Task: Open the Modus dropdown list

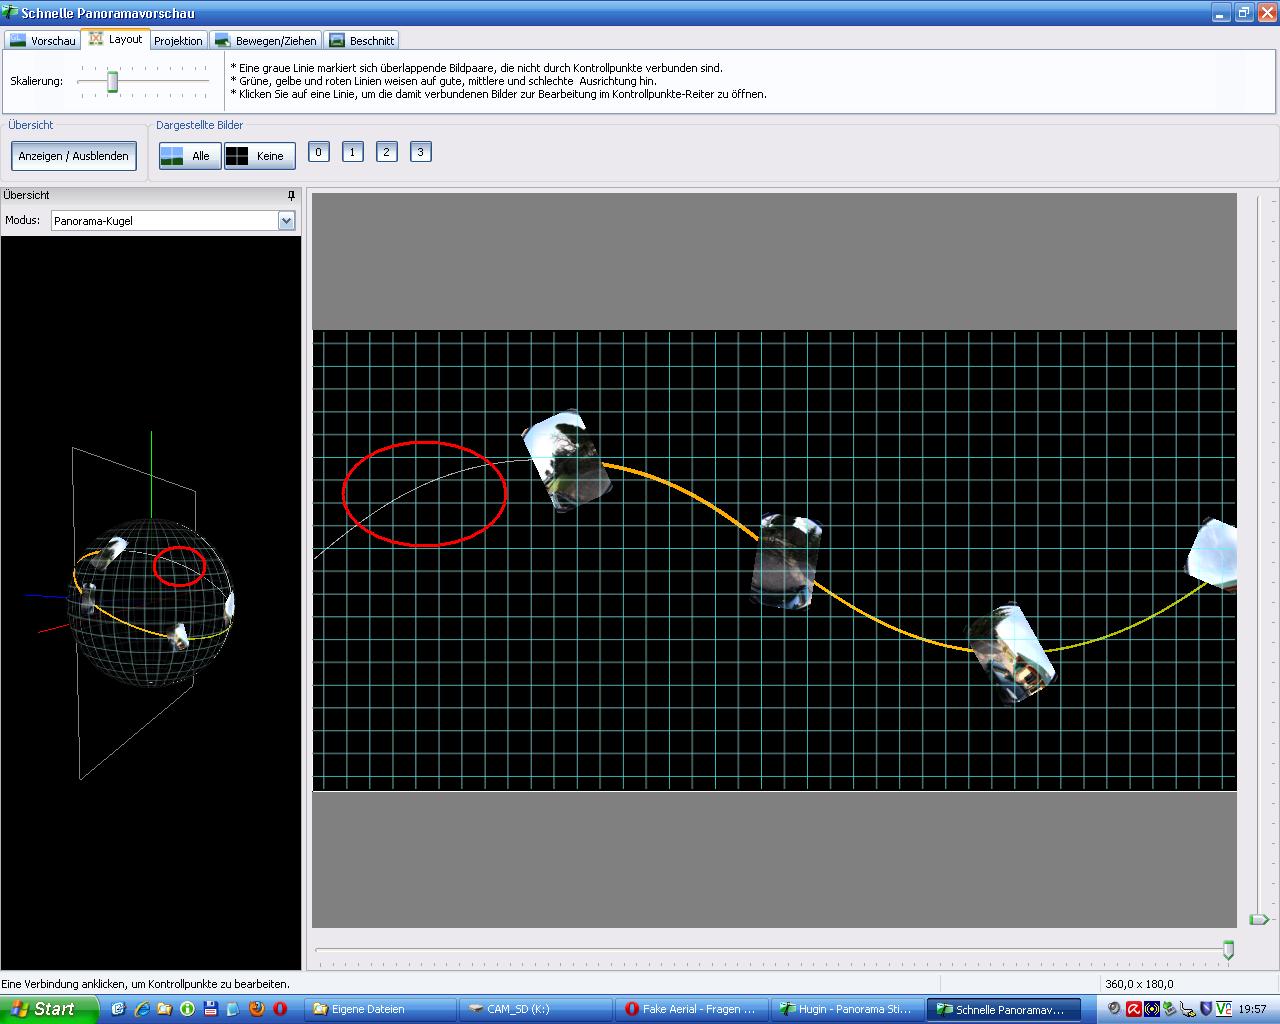Action: [286, 221]
